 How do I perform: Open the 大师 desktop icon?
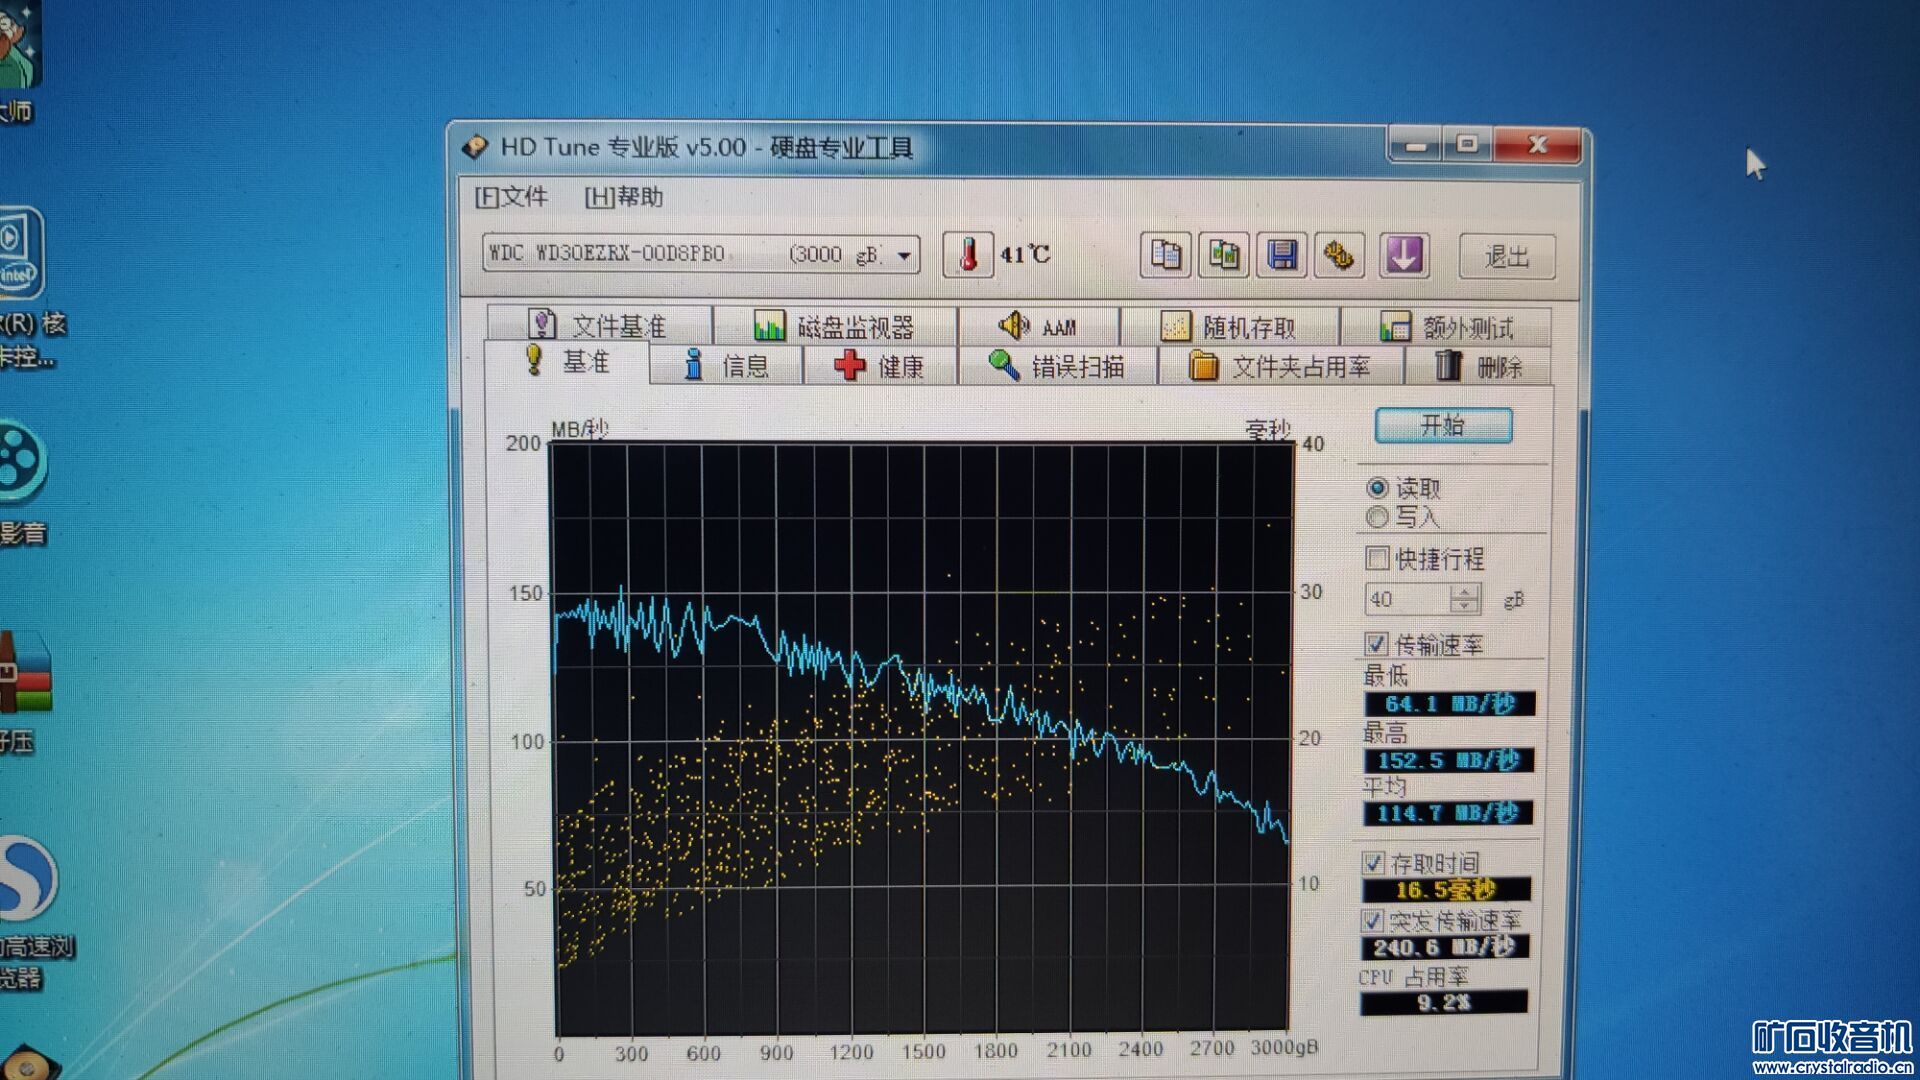(x=20, y=45)
